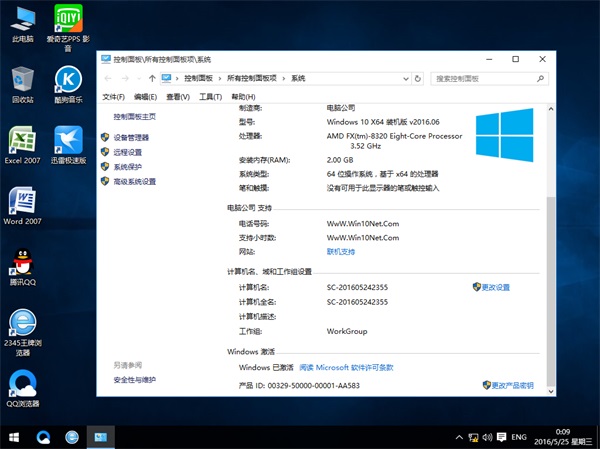Open the 工具(T) menu
Screen dimensions: 600x449
pos(209,97)
